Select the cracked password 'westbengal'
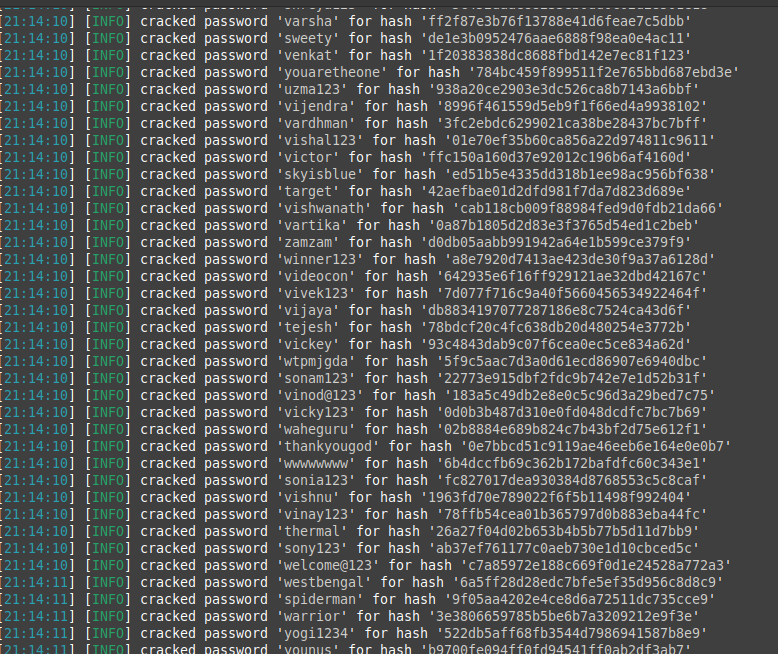The height and width of the screenshot is (654, 778). pos(324,582)
